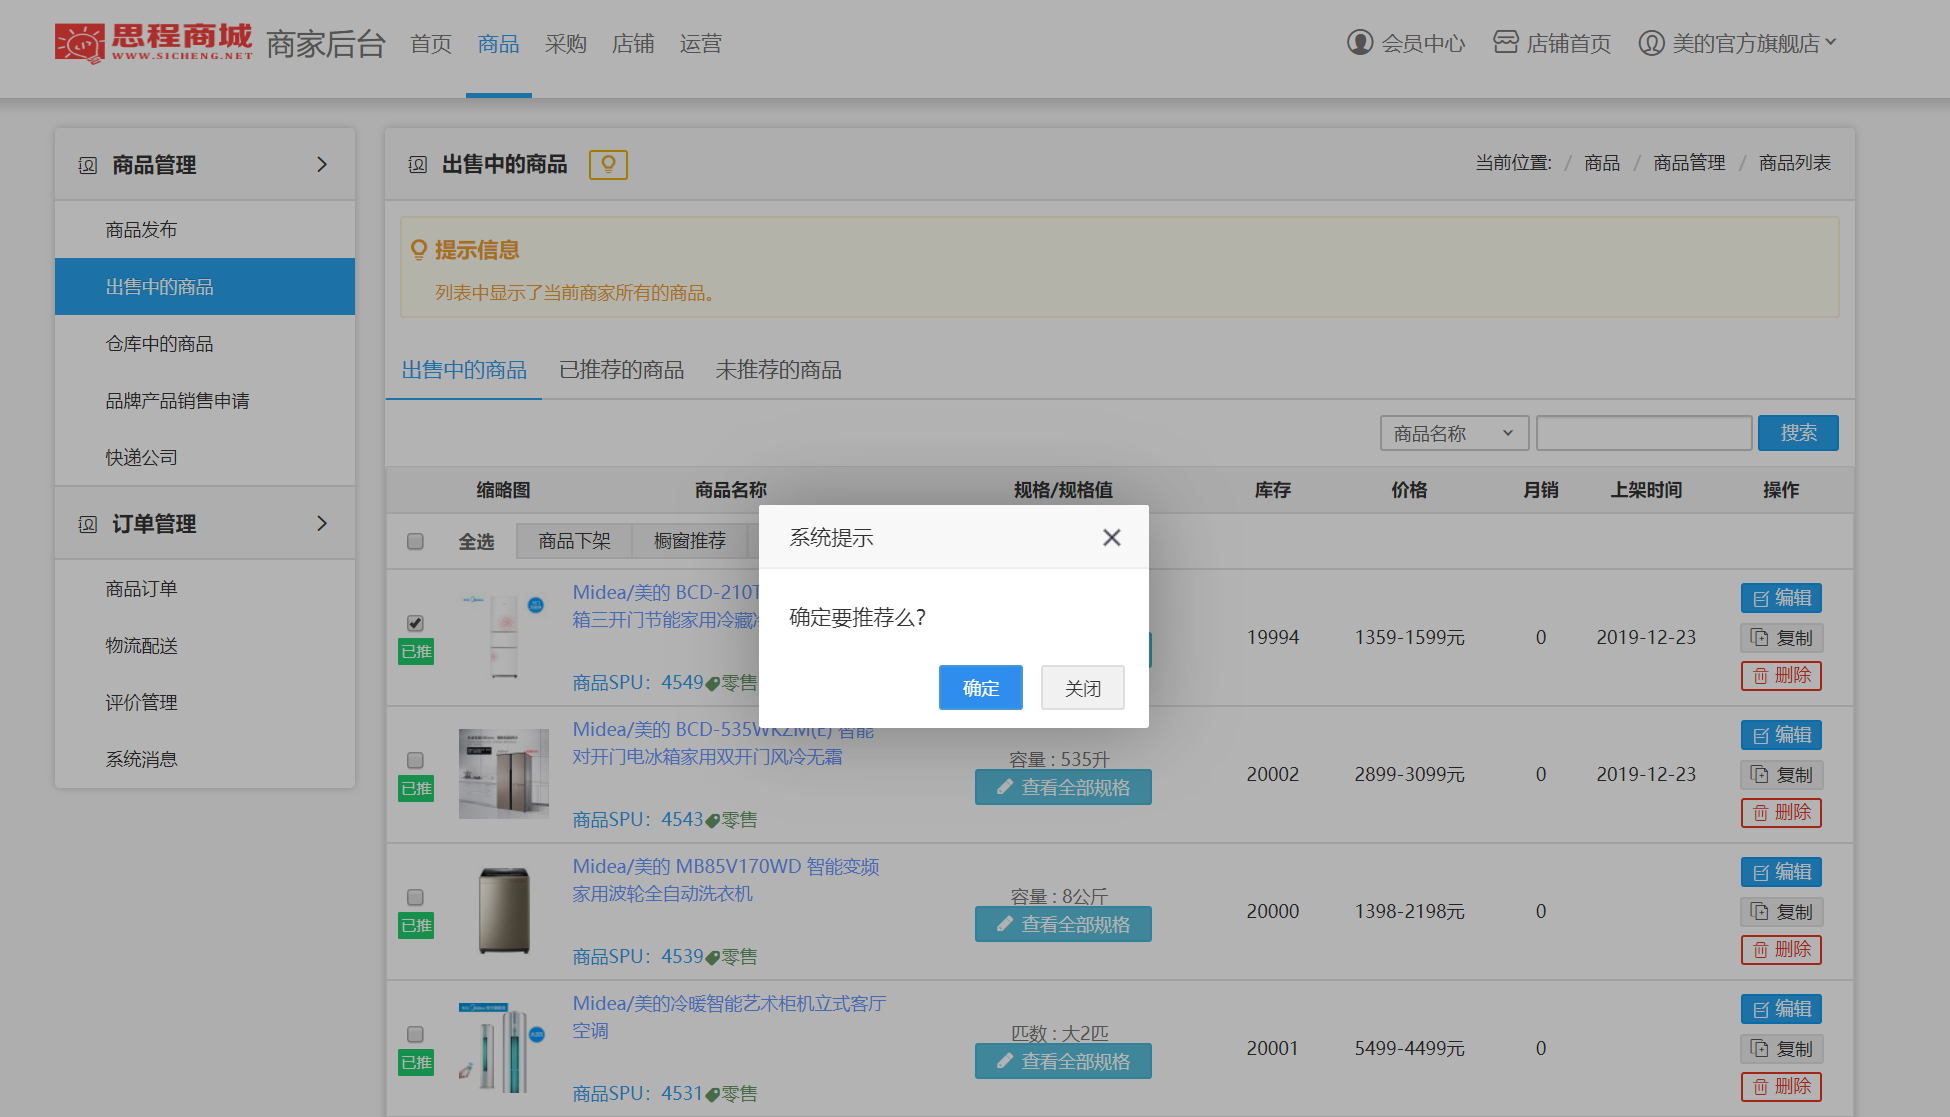
Task: Click the 已推 badge on the BCD-210 row
Action: [416, 652]
